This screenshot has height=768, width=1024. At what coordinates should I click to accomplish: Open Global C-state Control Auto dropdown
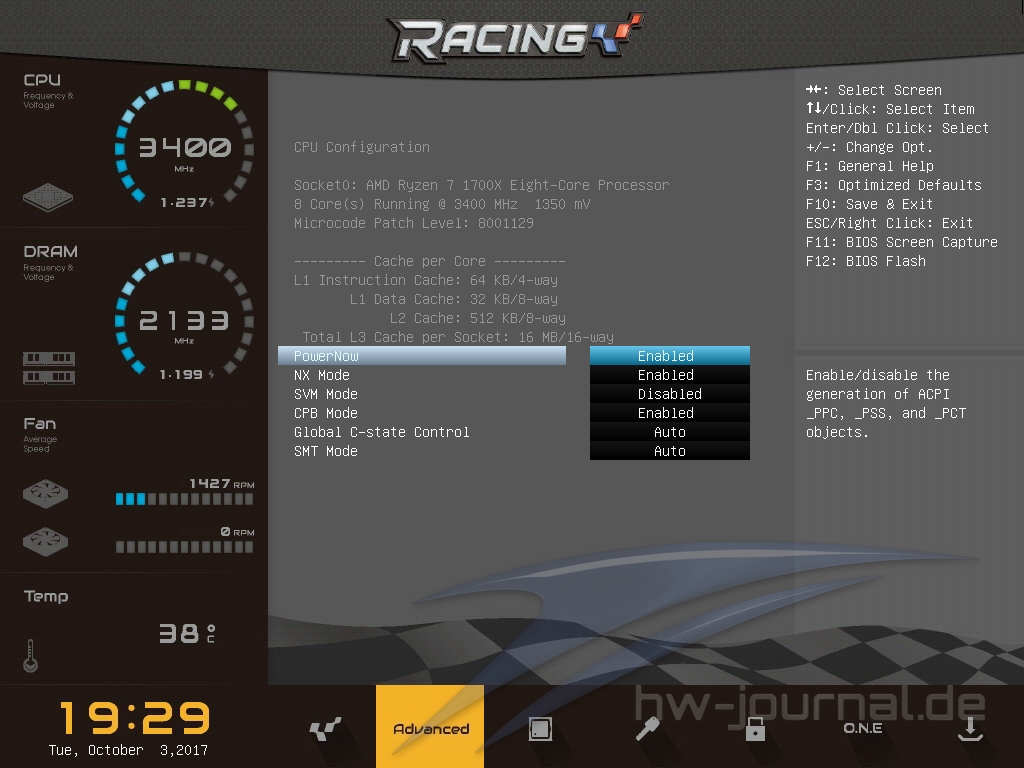(x=669, y=432)
